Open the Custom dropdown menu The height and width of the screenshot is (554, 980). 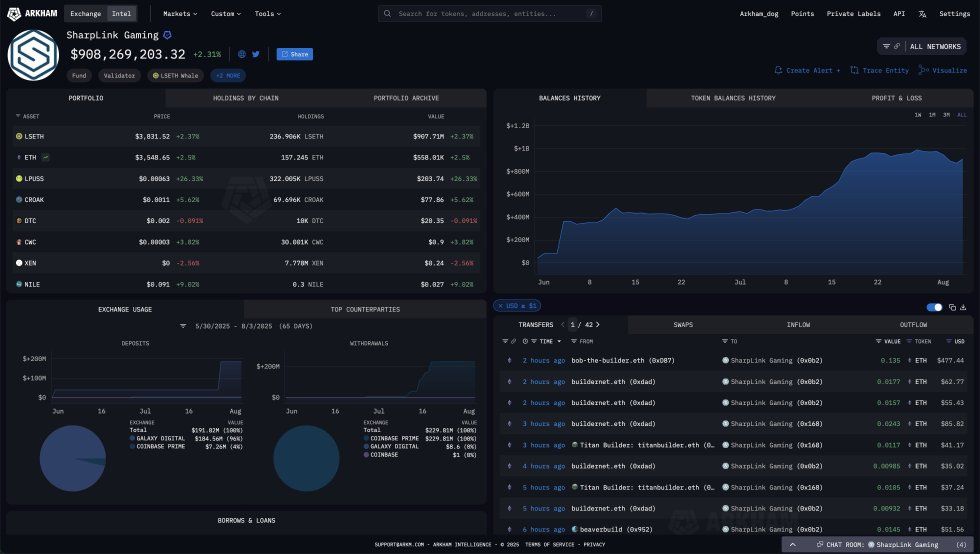pos(226,13)
